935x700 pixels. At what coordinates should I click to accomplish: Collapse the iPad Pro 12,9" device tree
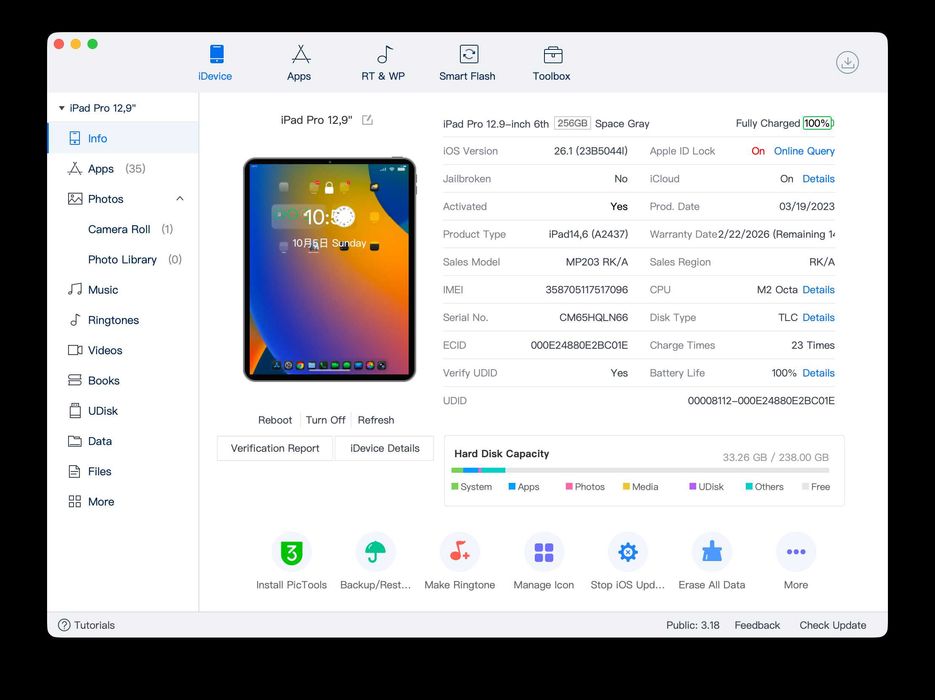coord(61,108)
